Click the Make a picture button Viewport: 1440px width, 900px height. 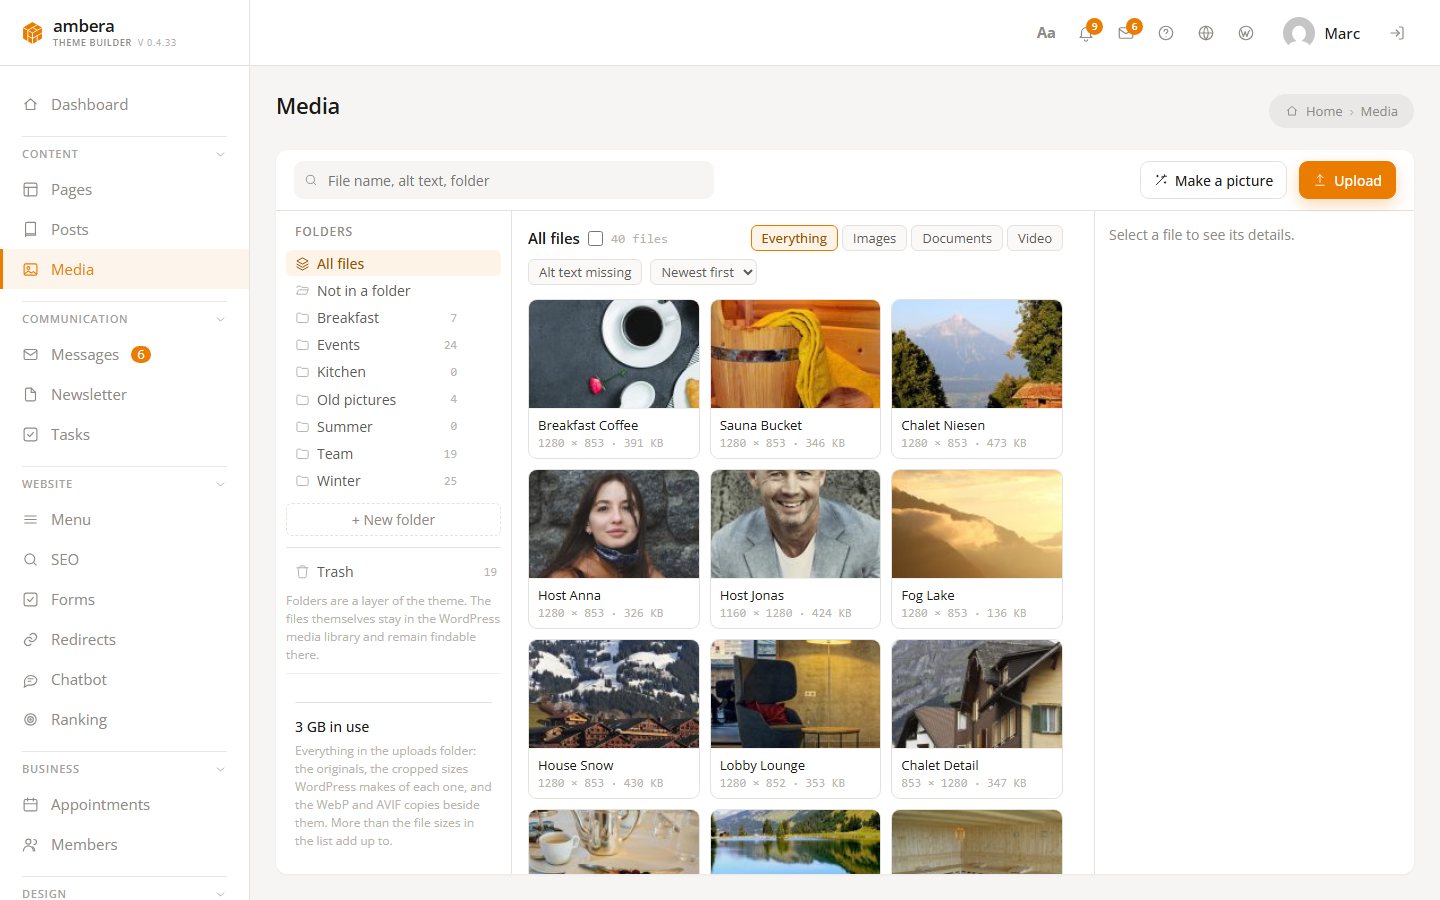click(x=1214, y=180)
